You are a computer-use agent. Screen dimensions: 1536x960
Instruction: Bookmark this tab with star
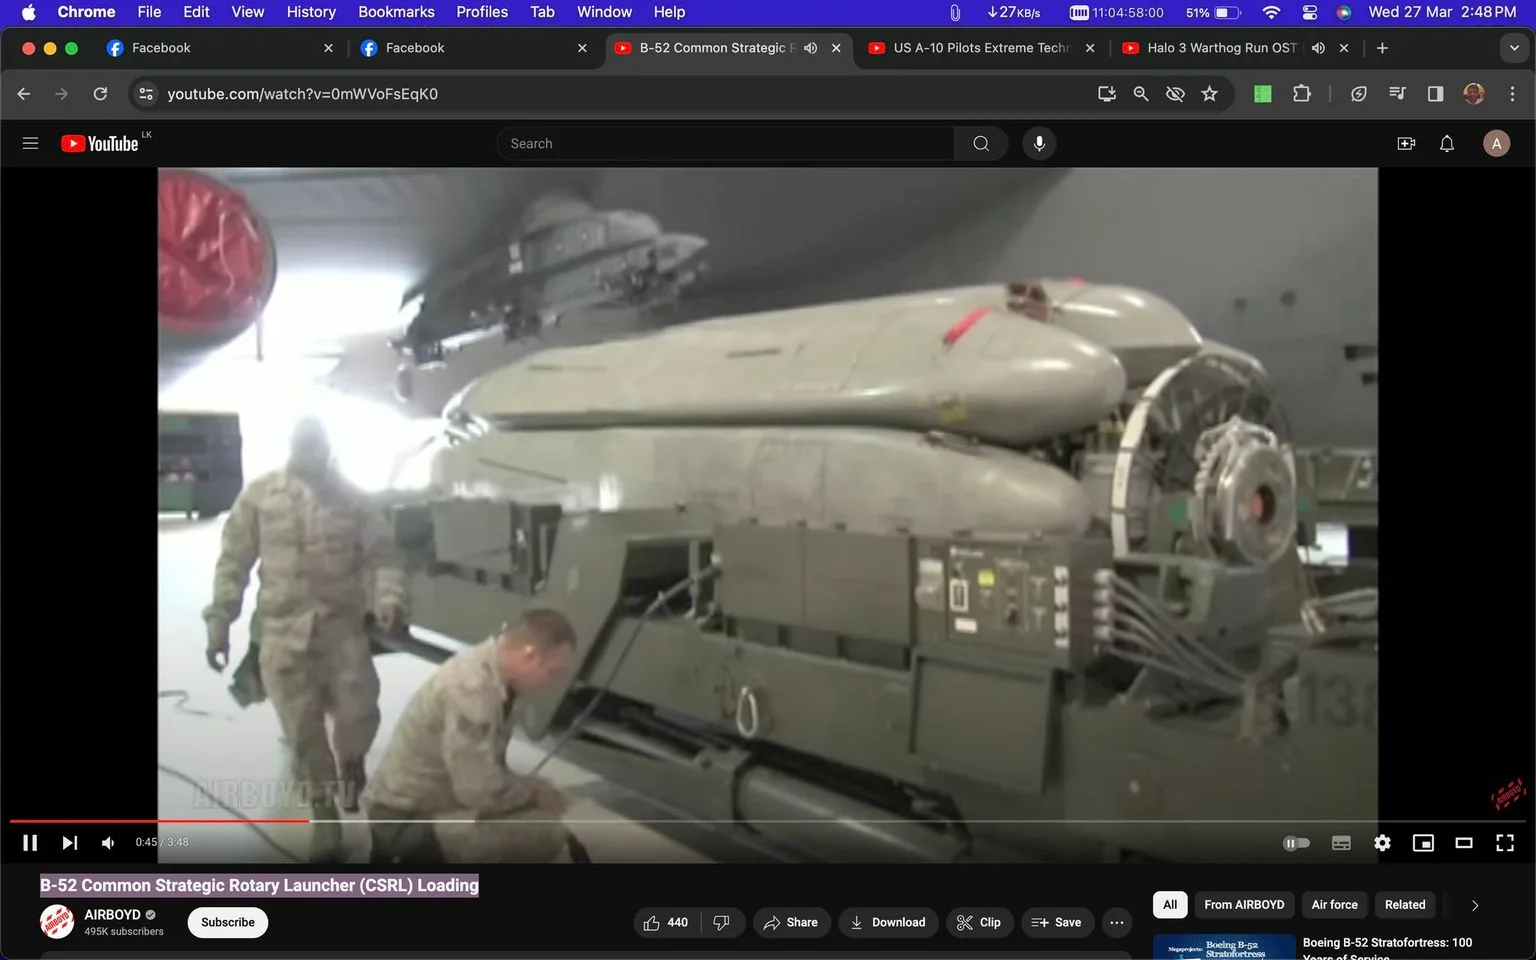pos(1210,93)
